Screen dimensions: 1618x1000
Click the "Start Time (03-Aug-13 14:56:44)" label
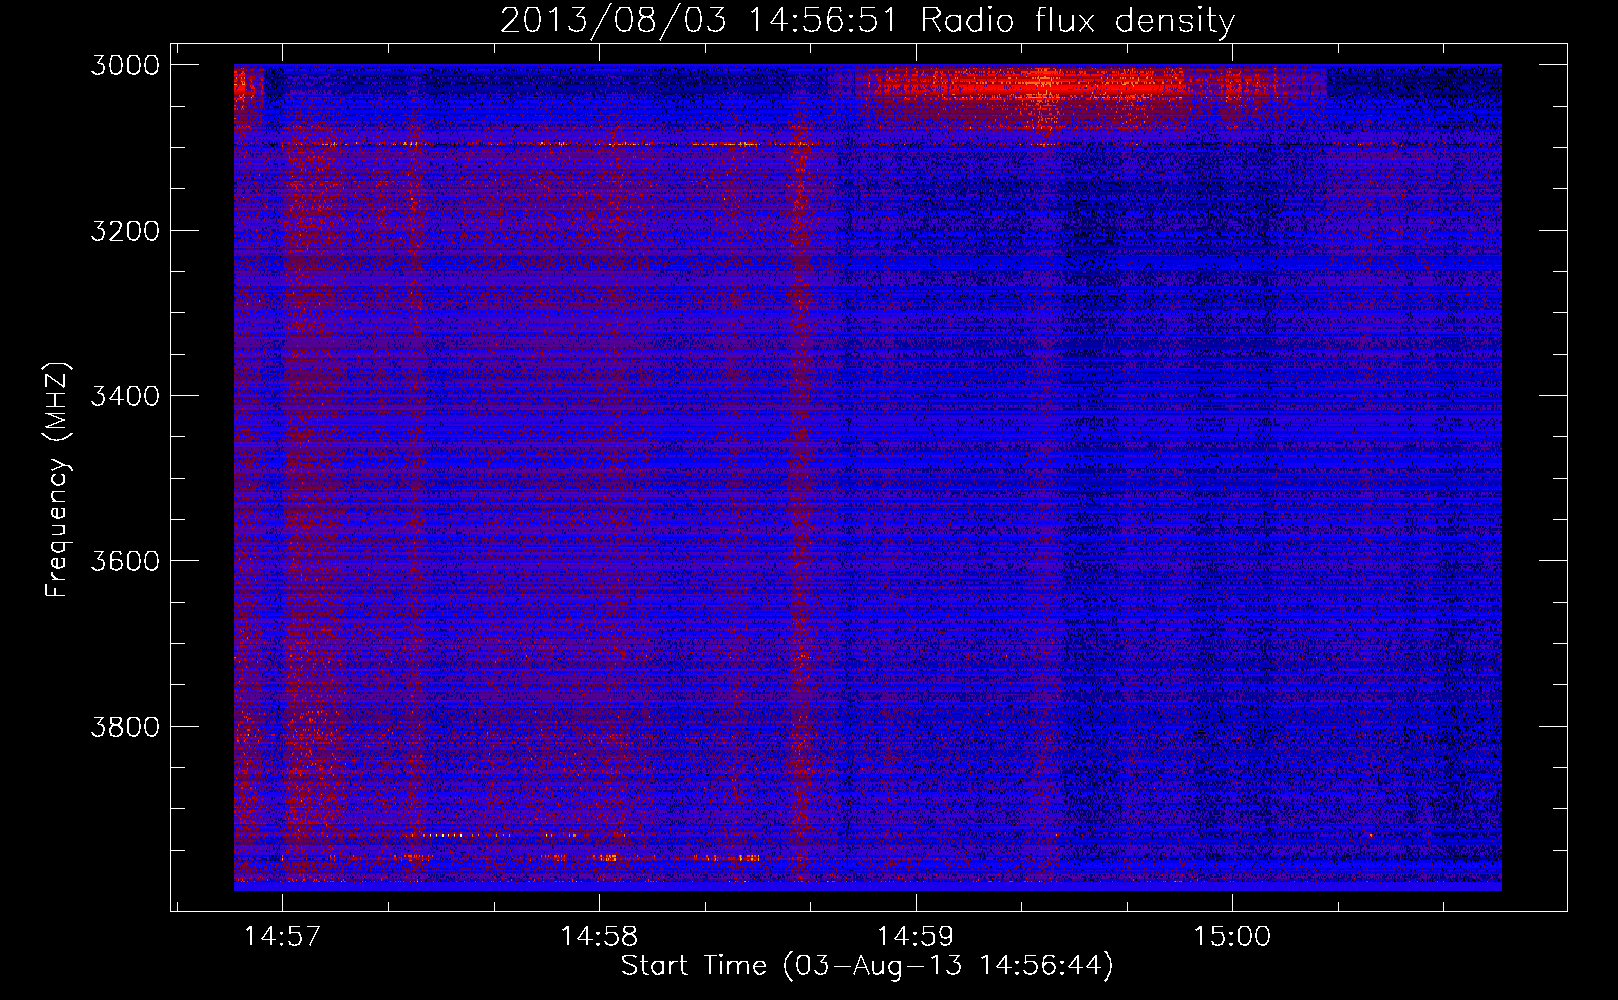pyautogui.click(x=867, y=966)
